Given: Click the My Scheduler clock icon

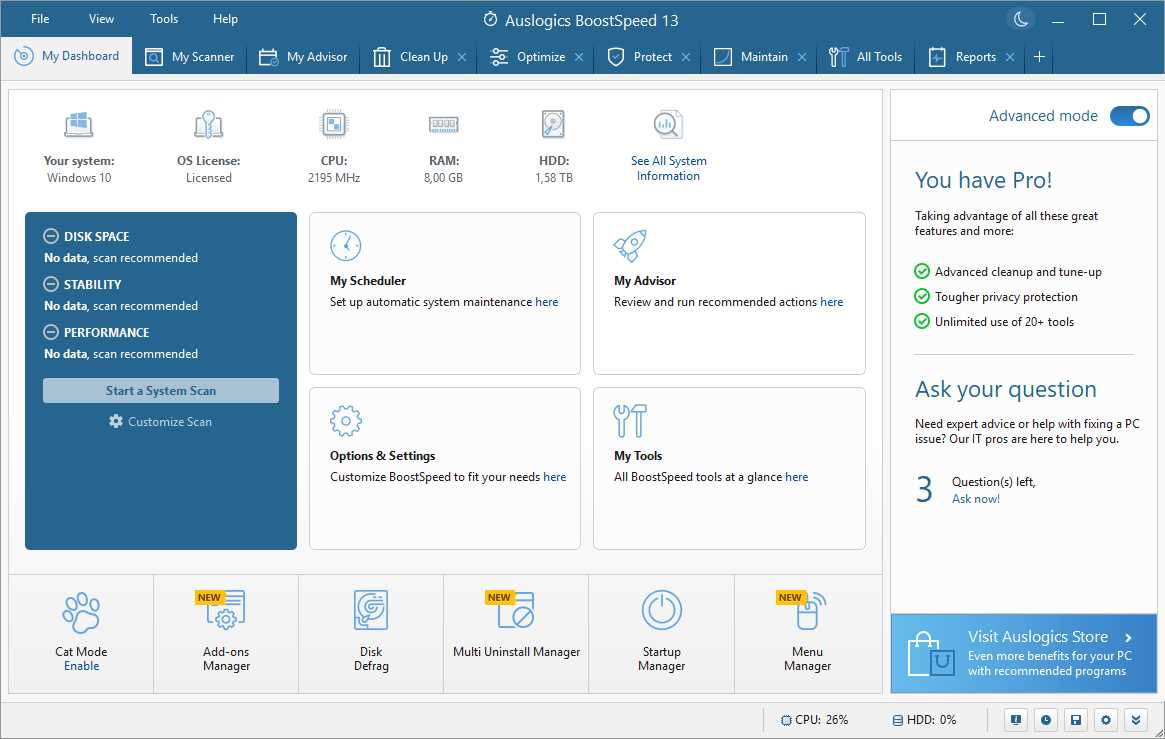Looking at the screenshot, I should [345, 246].
